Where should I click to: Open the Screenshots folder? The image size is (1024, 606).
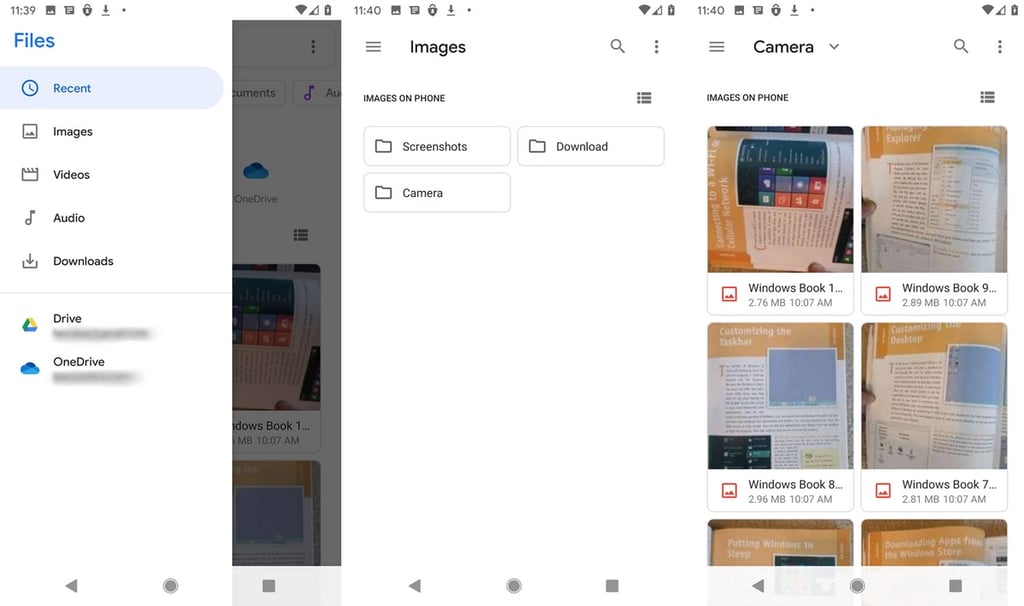click(437, 146)
